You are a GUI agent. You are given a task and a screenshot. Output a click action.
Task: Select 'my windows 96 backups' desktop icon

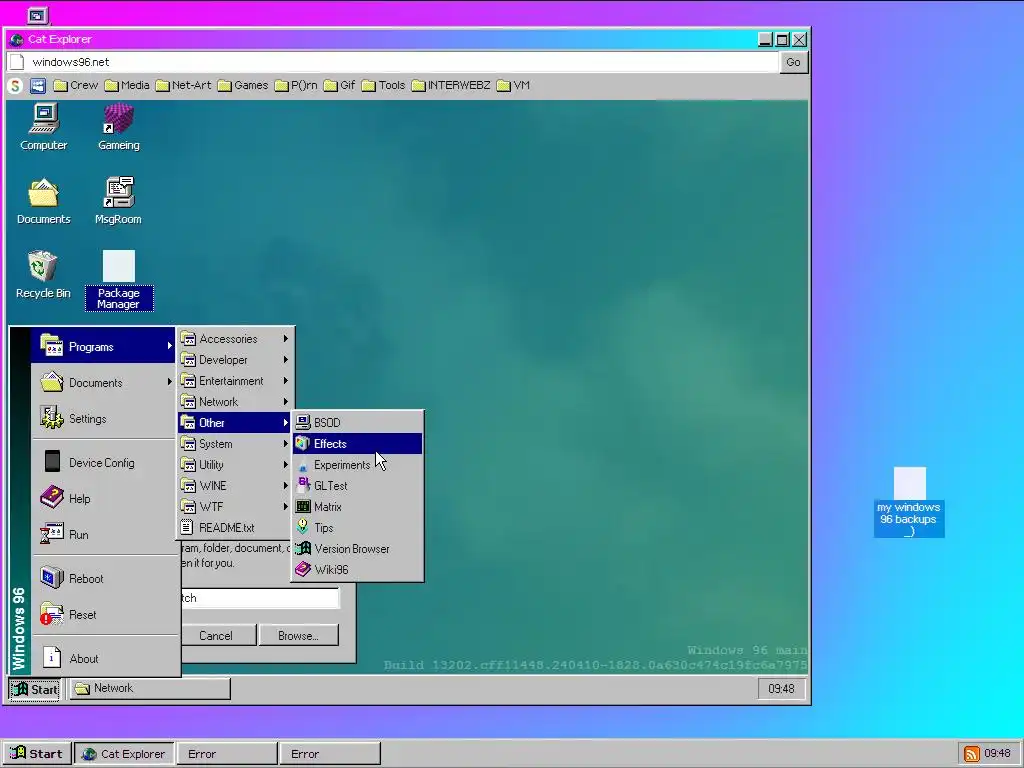tap(909, 502)
